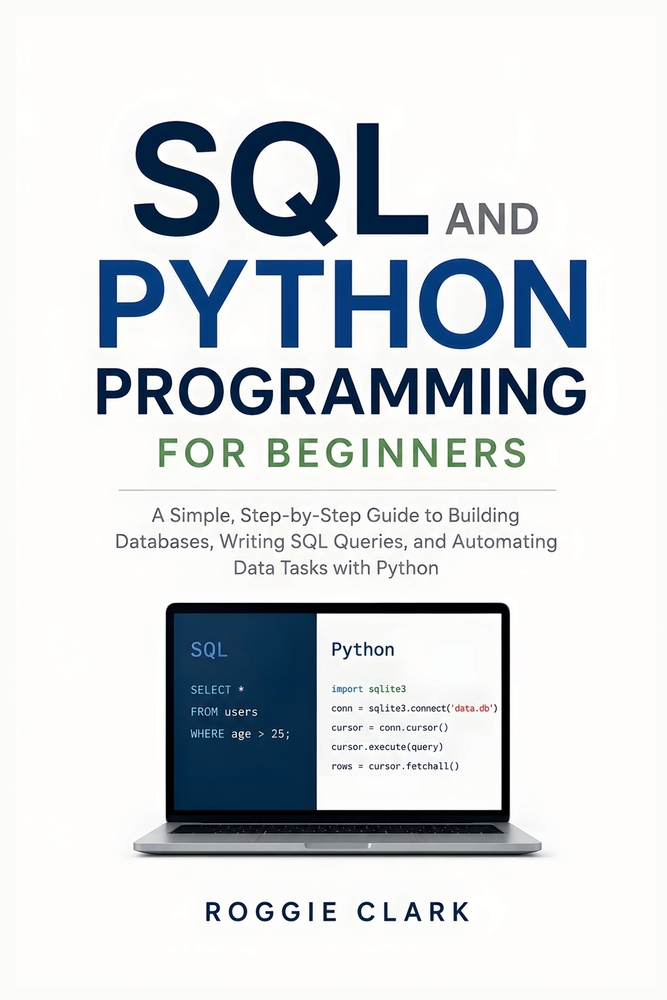This screenshot has width=667, height=1000.
Task: Click the line 'Databases, Writing SQL Queries, and Automating'
Action: click(x=336, y=541)
